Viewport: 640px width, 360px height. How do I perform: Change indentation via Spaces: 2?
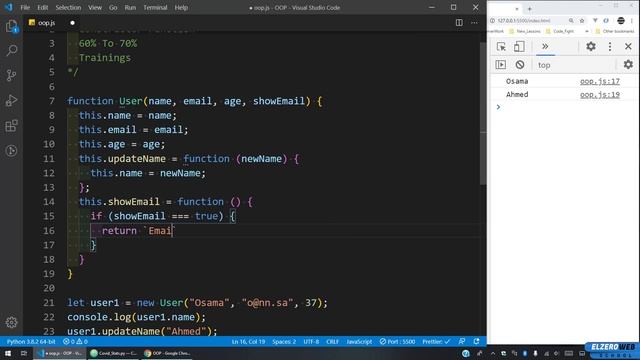[x=284, y=342]
